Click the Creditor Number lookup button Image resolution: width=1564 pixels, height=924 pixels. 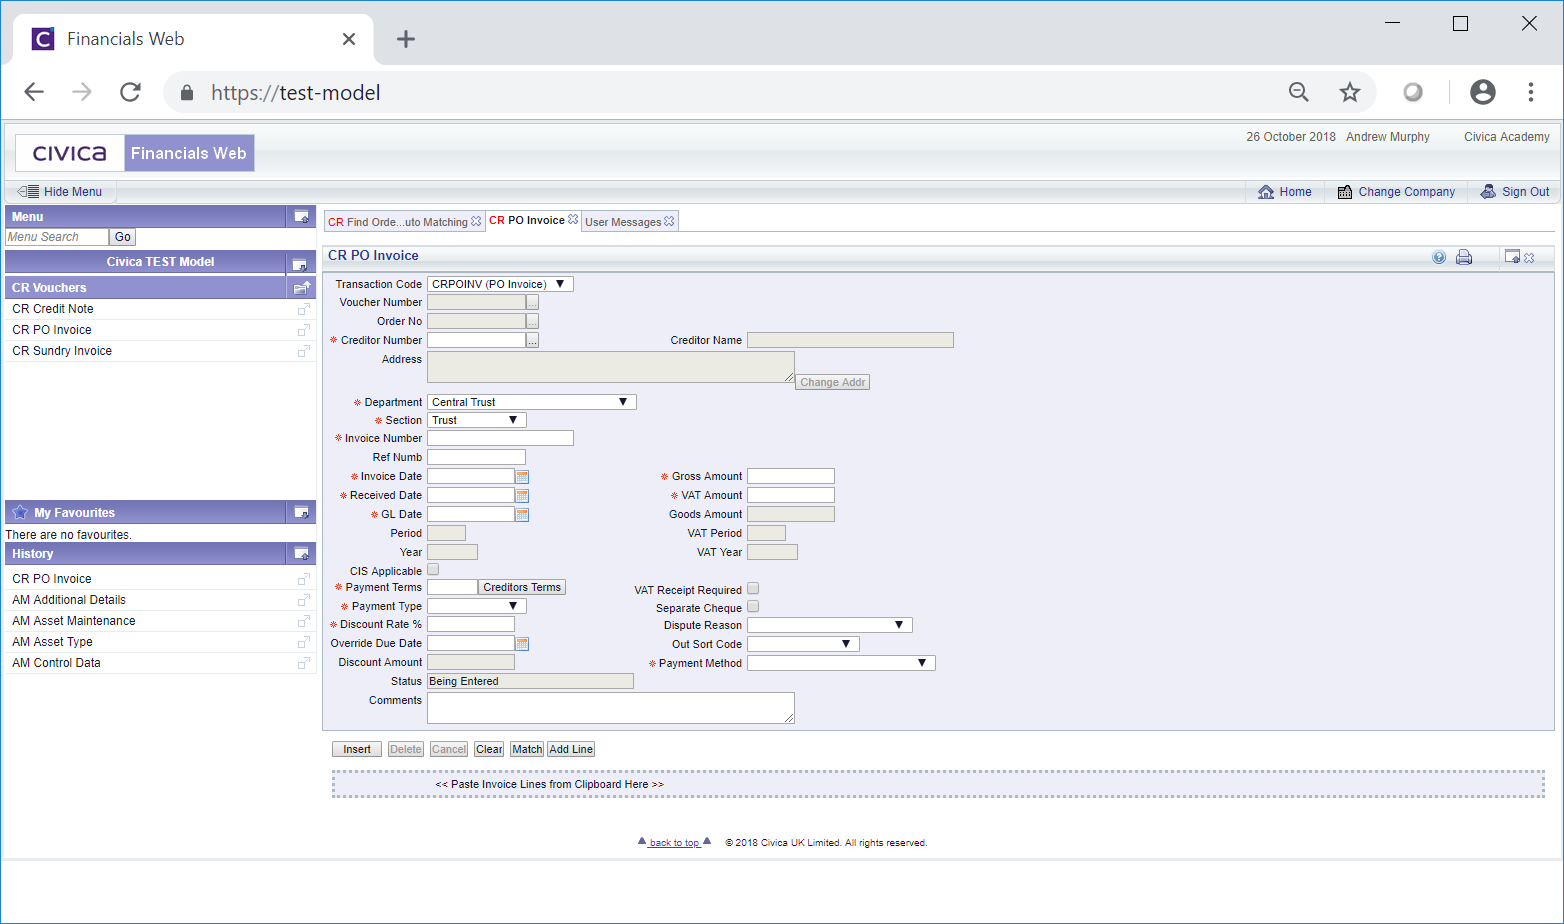click(x=533, y=341)
